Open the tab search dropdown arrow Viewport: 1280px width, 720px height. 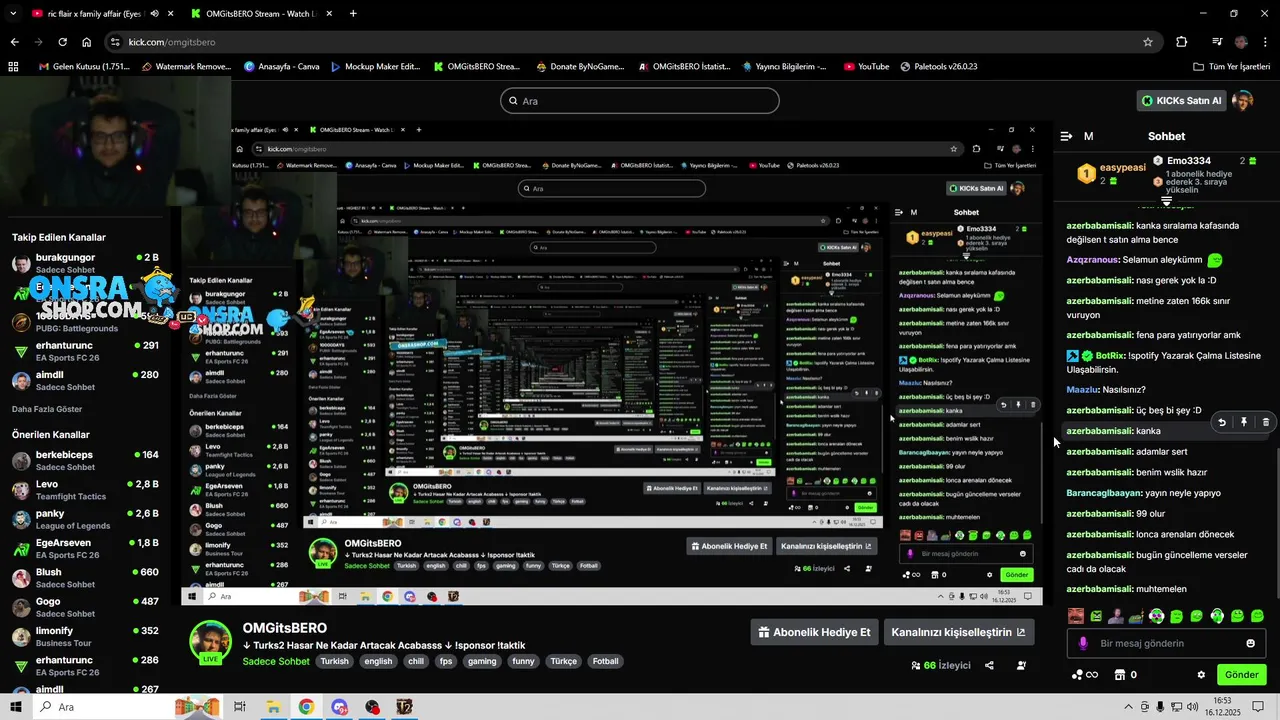point(11,14)
